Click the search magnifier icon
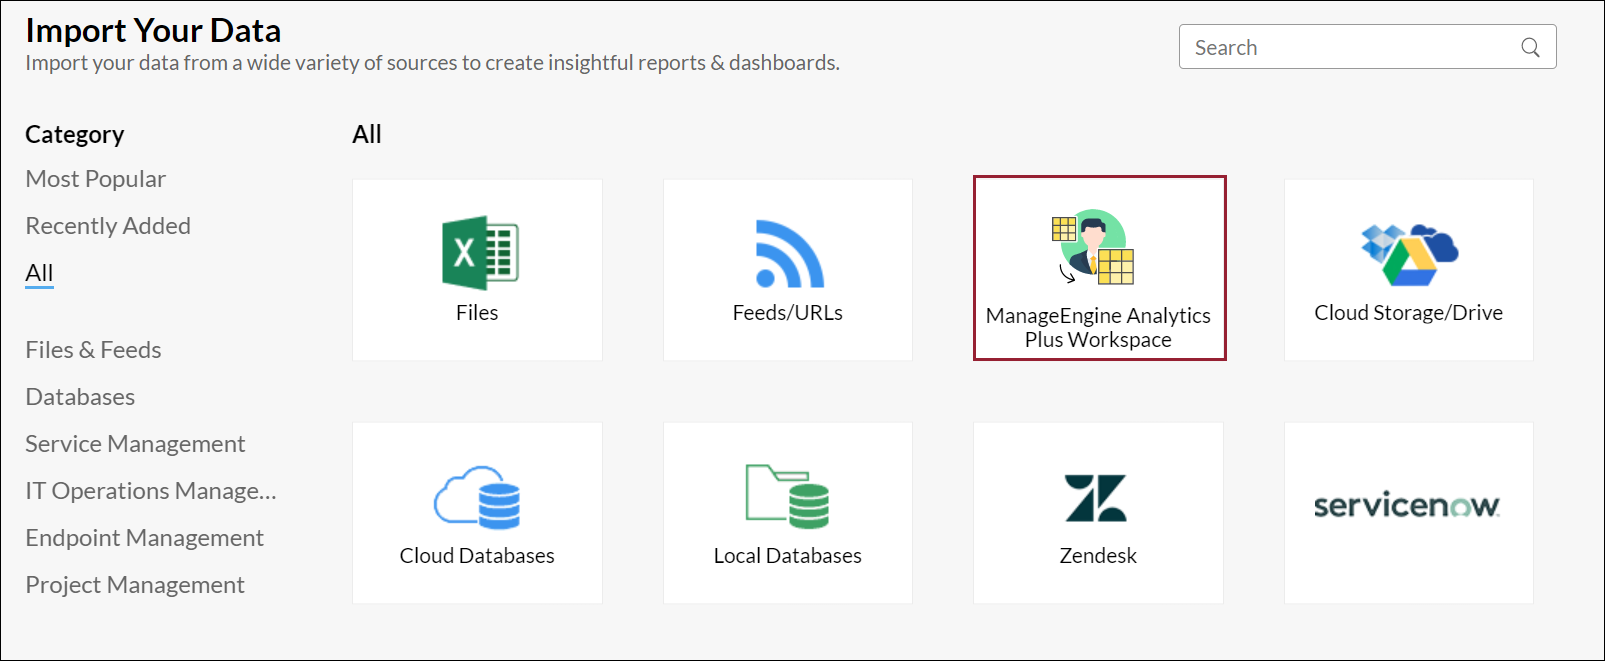 pos(1530,47)
